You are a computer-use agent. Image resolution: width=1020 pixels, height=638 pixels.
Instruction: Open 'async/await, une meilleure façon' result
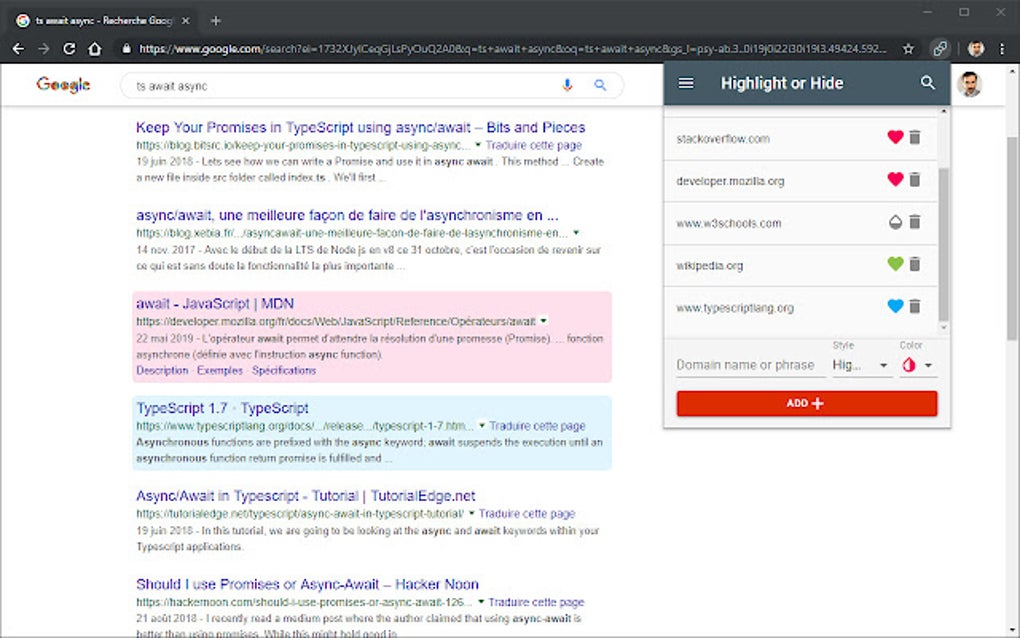pyautogui.click(x=347, y=215)
